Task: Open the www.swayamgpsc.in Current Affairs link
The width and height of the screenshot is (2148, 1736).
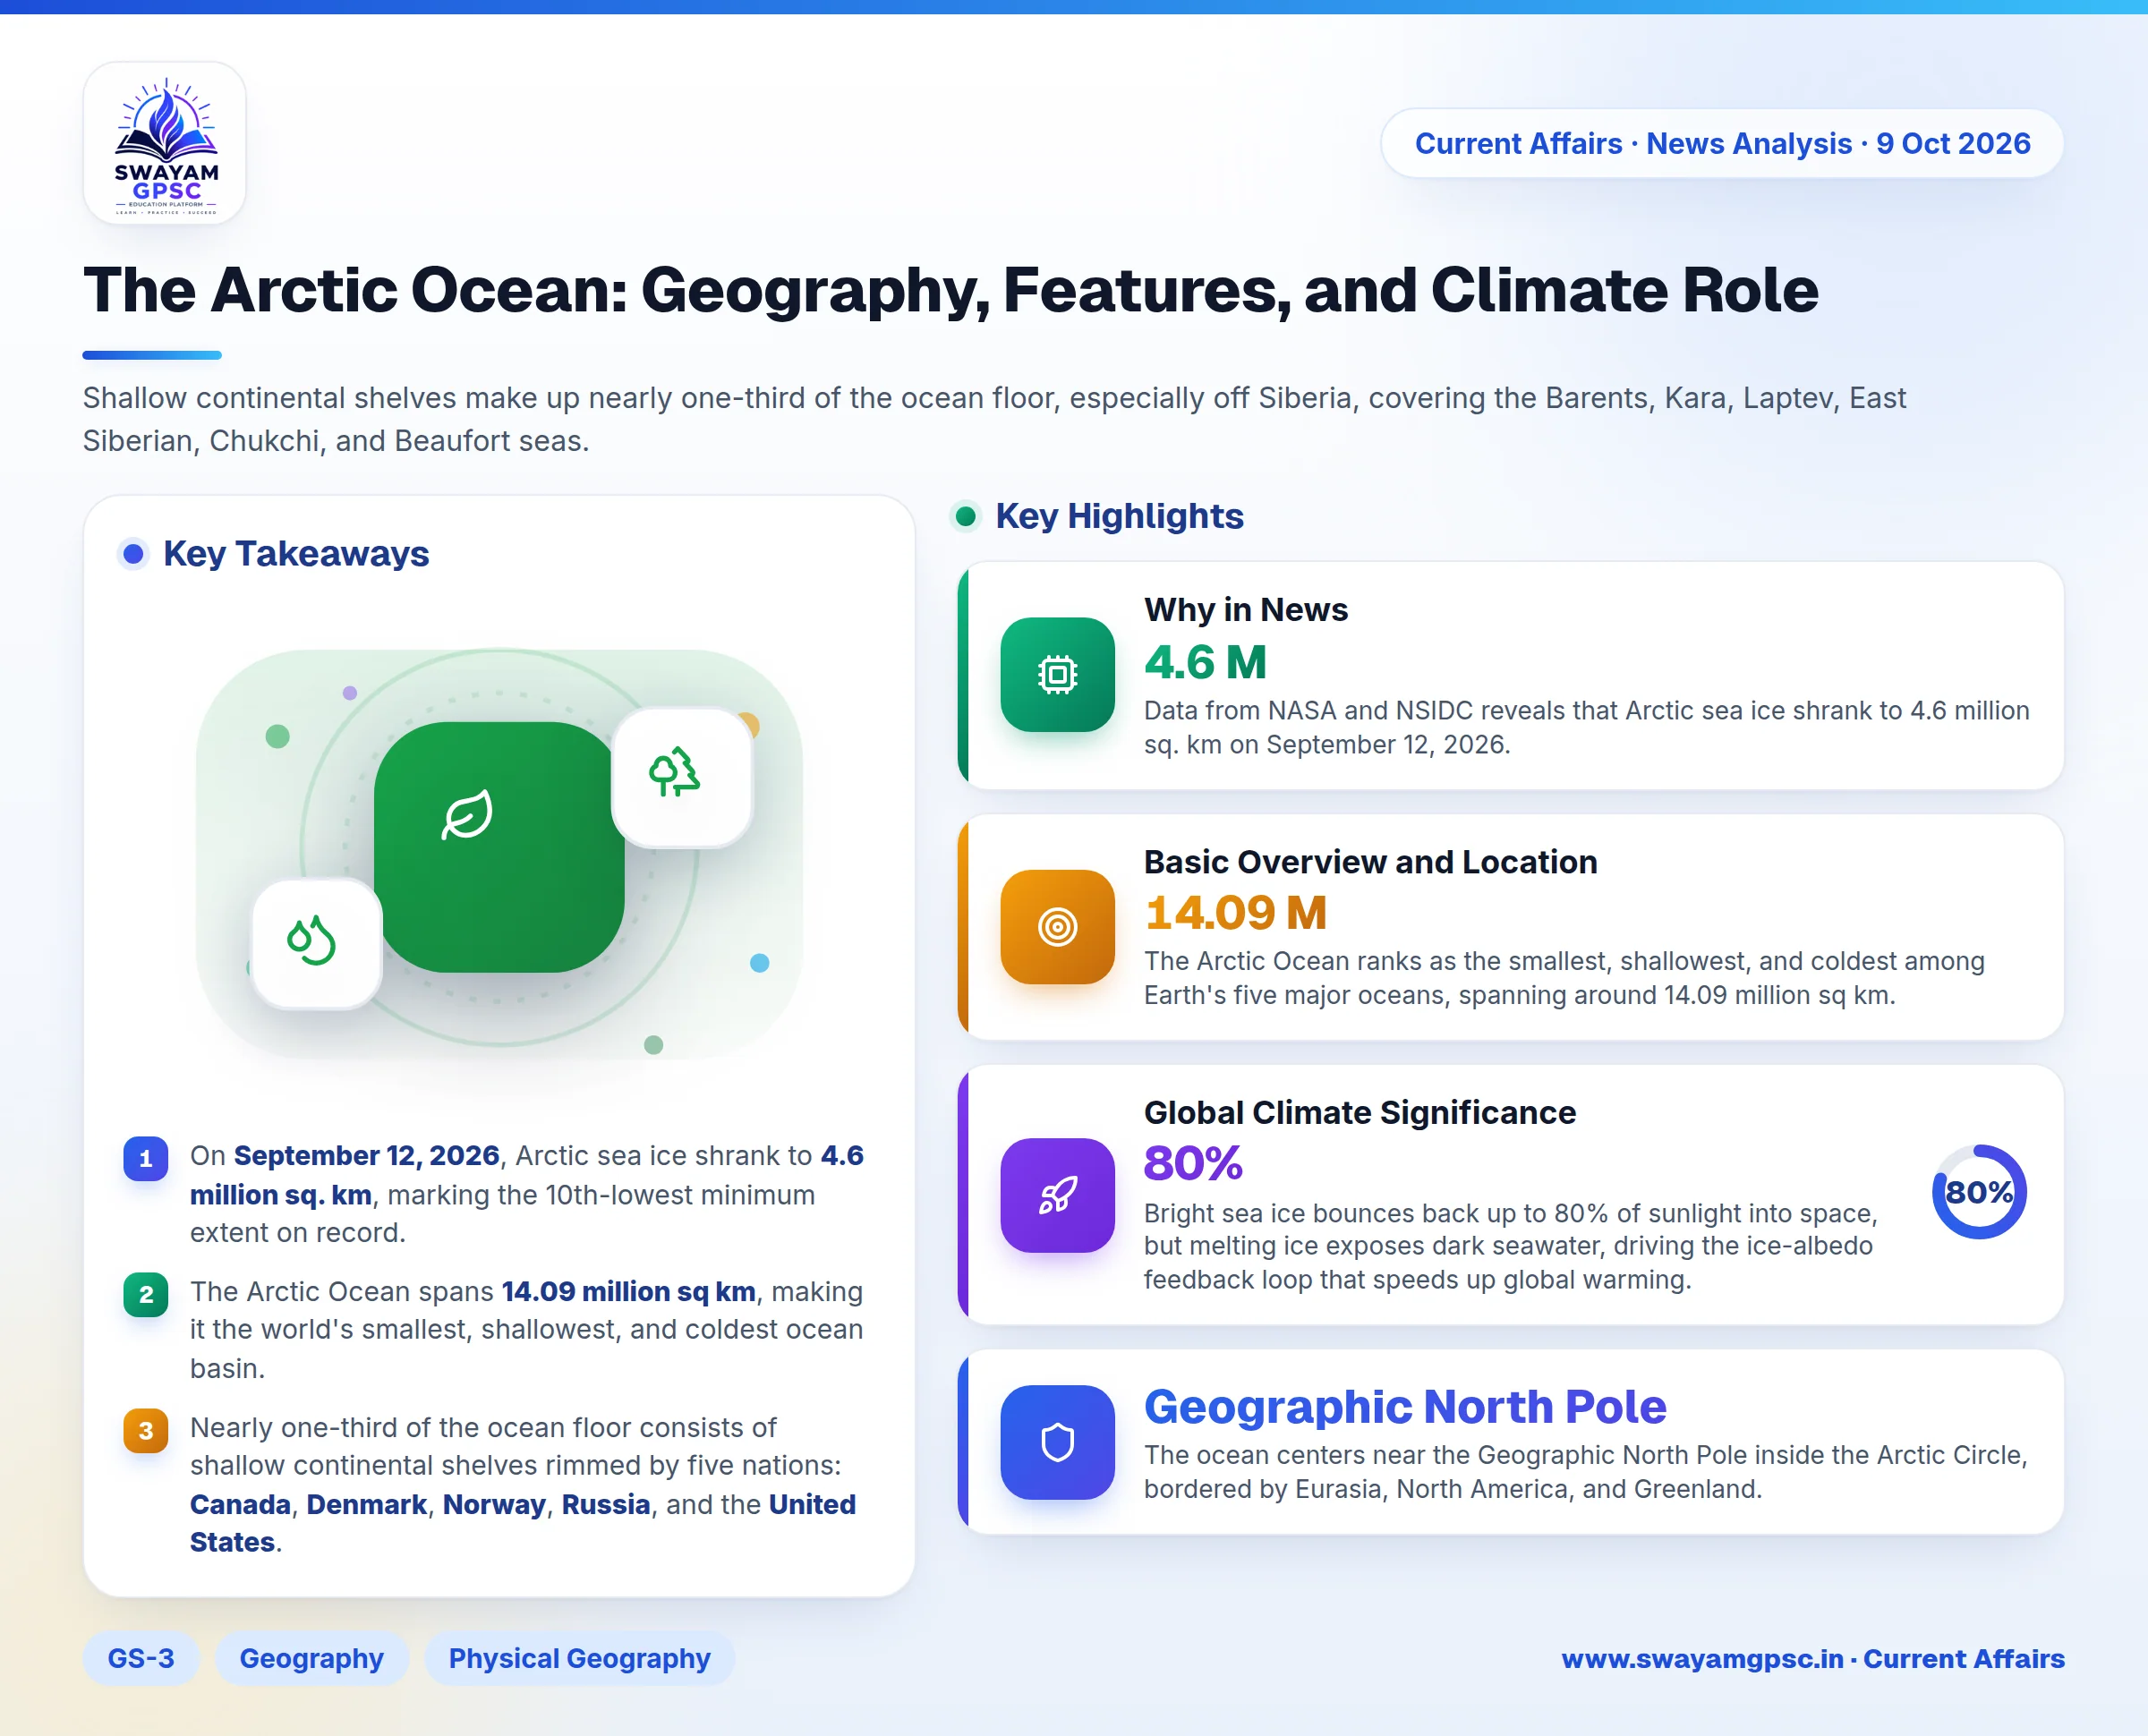Action: tap(1813, 1658)
